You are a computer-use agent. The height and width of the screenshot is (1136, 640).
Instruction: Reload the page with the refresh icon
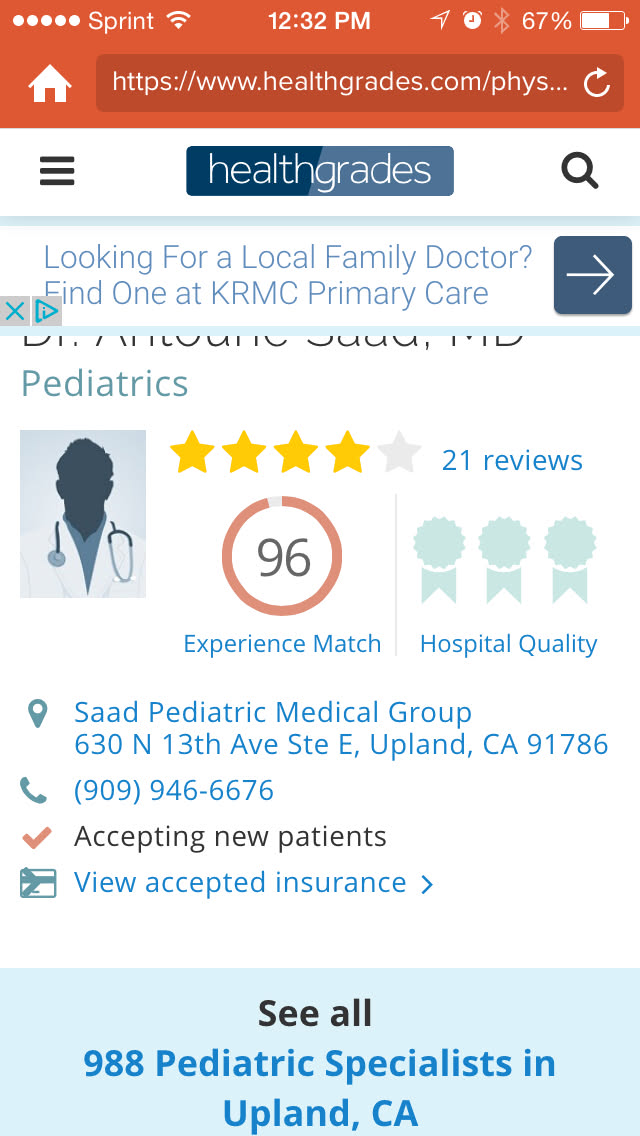point(596,83)
